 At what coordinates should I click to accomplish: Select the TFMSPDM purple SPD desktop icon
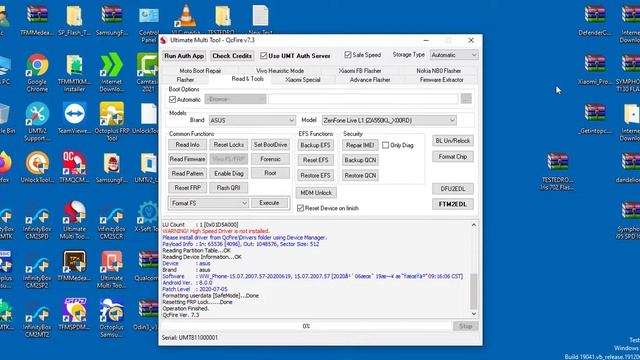click(74, 314)
